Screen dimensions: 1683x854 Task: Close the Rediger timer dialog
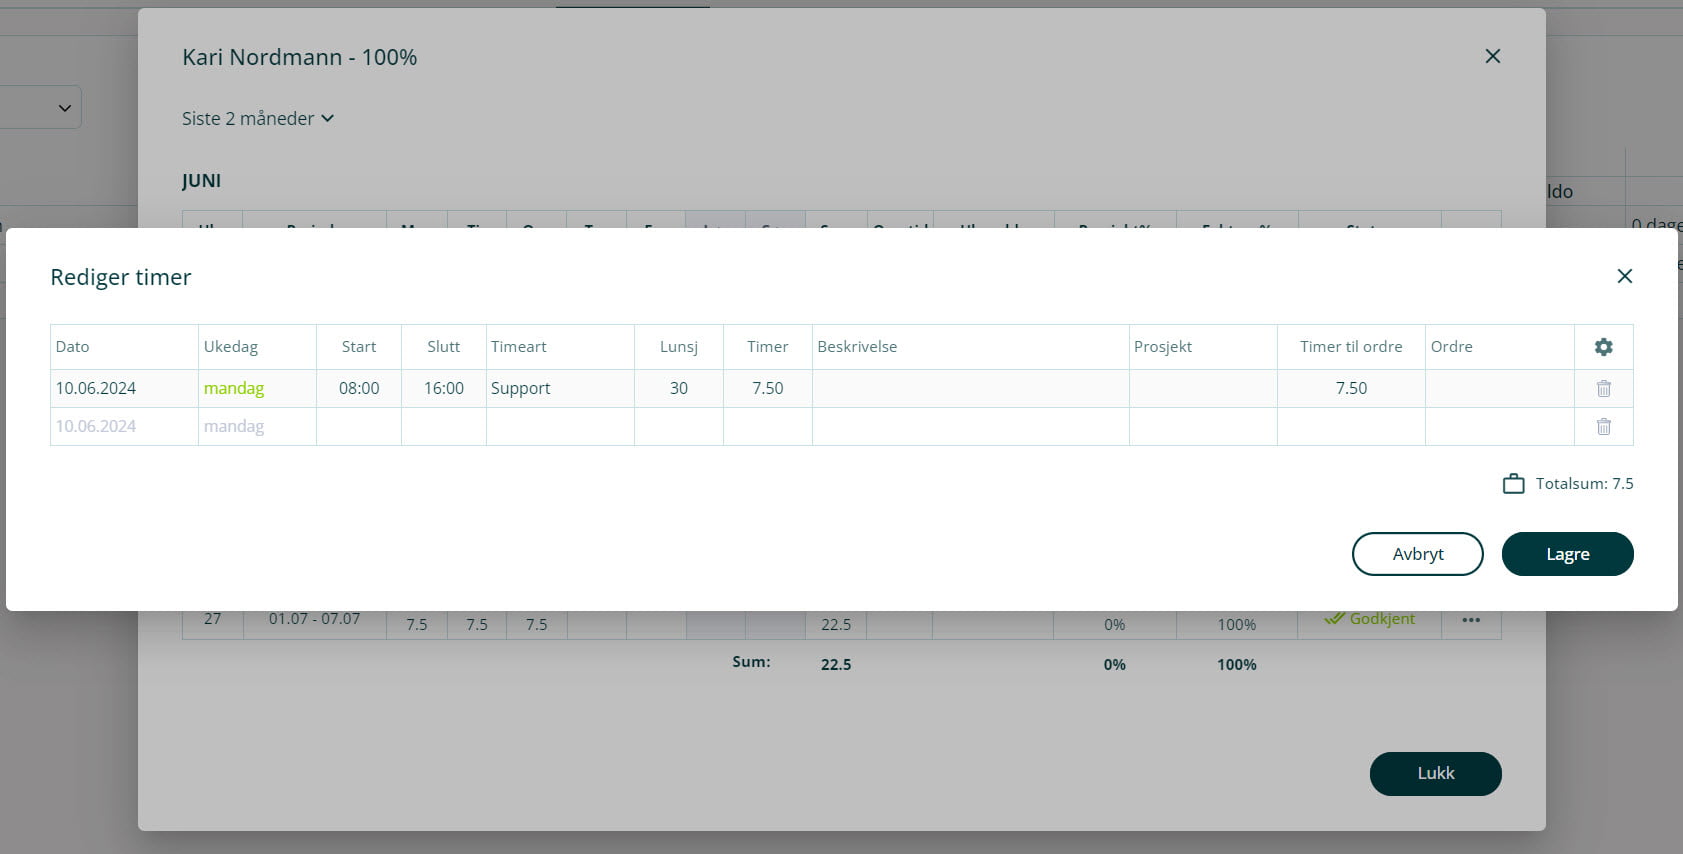[x=1624, y=276]
